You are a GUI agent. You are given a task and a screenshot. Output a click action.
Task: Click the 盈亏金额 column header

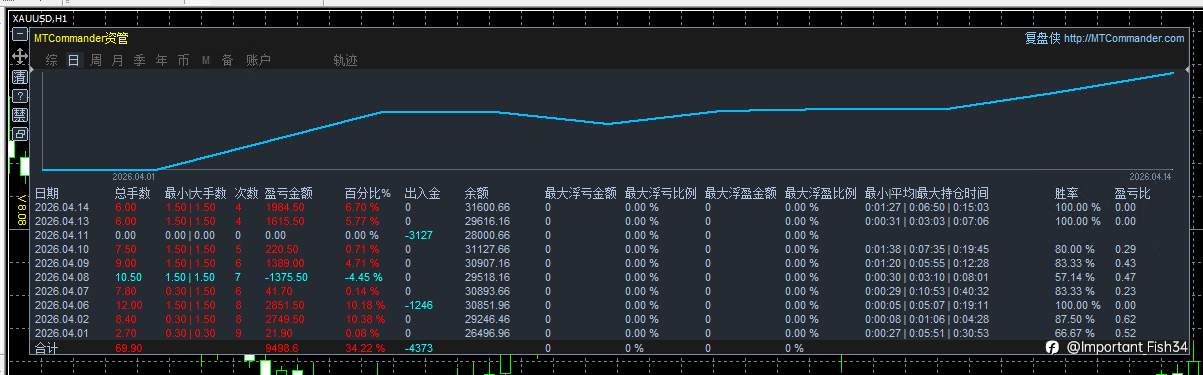click(289, 193)
